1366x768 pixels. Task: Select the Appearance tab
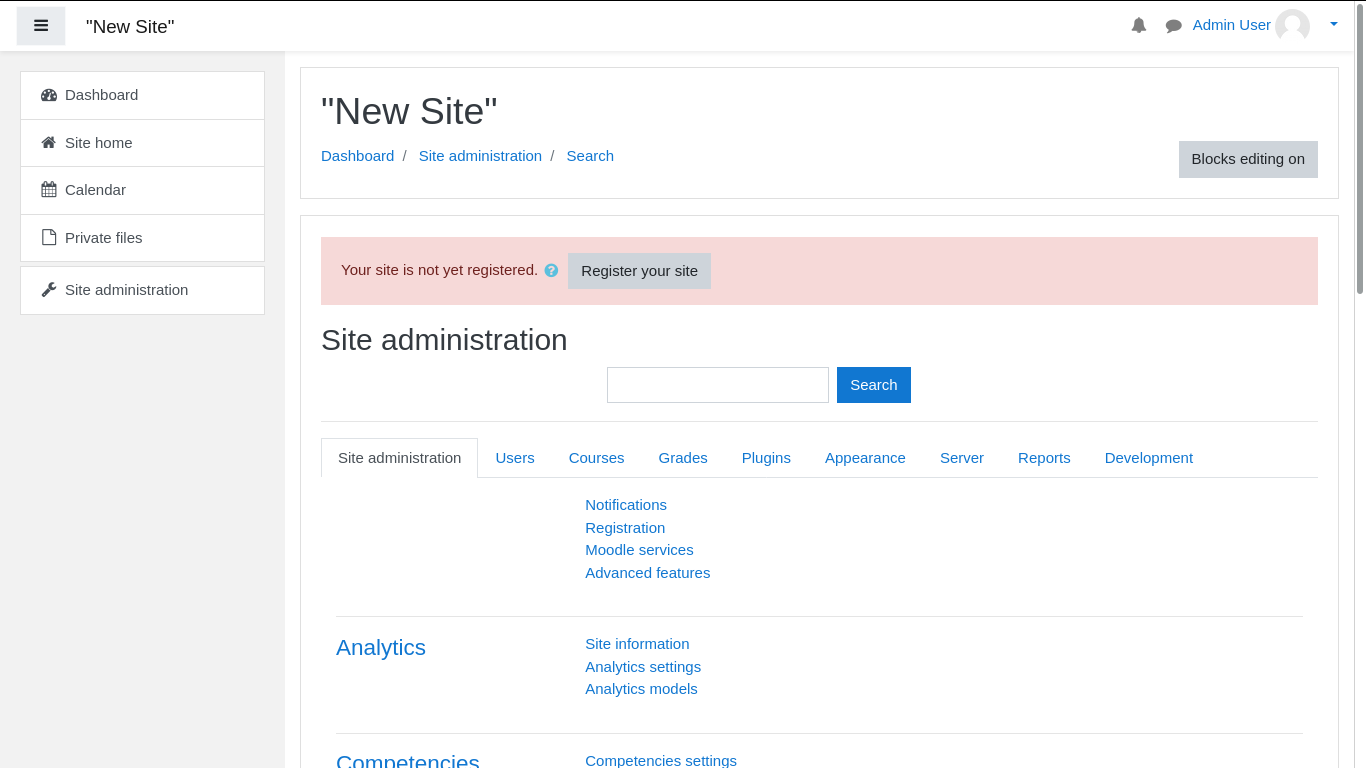click(x=865, y=458)
